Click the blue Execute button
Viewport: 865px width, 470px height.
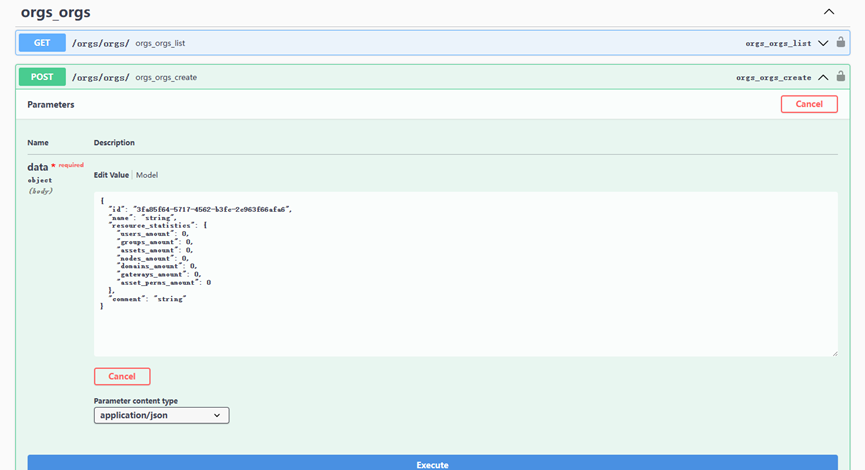click(x=432, y=464)
